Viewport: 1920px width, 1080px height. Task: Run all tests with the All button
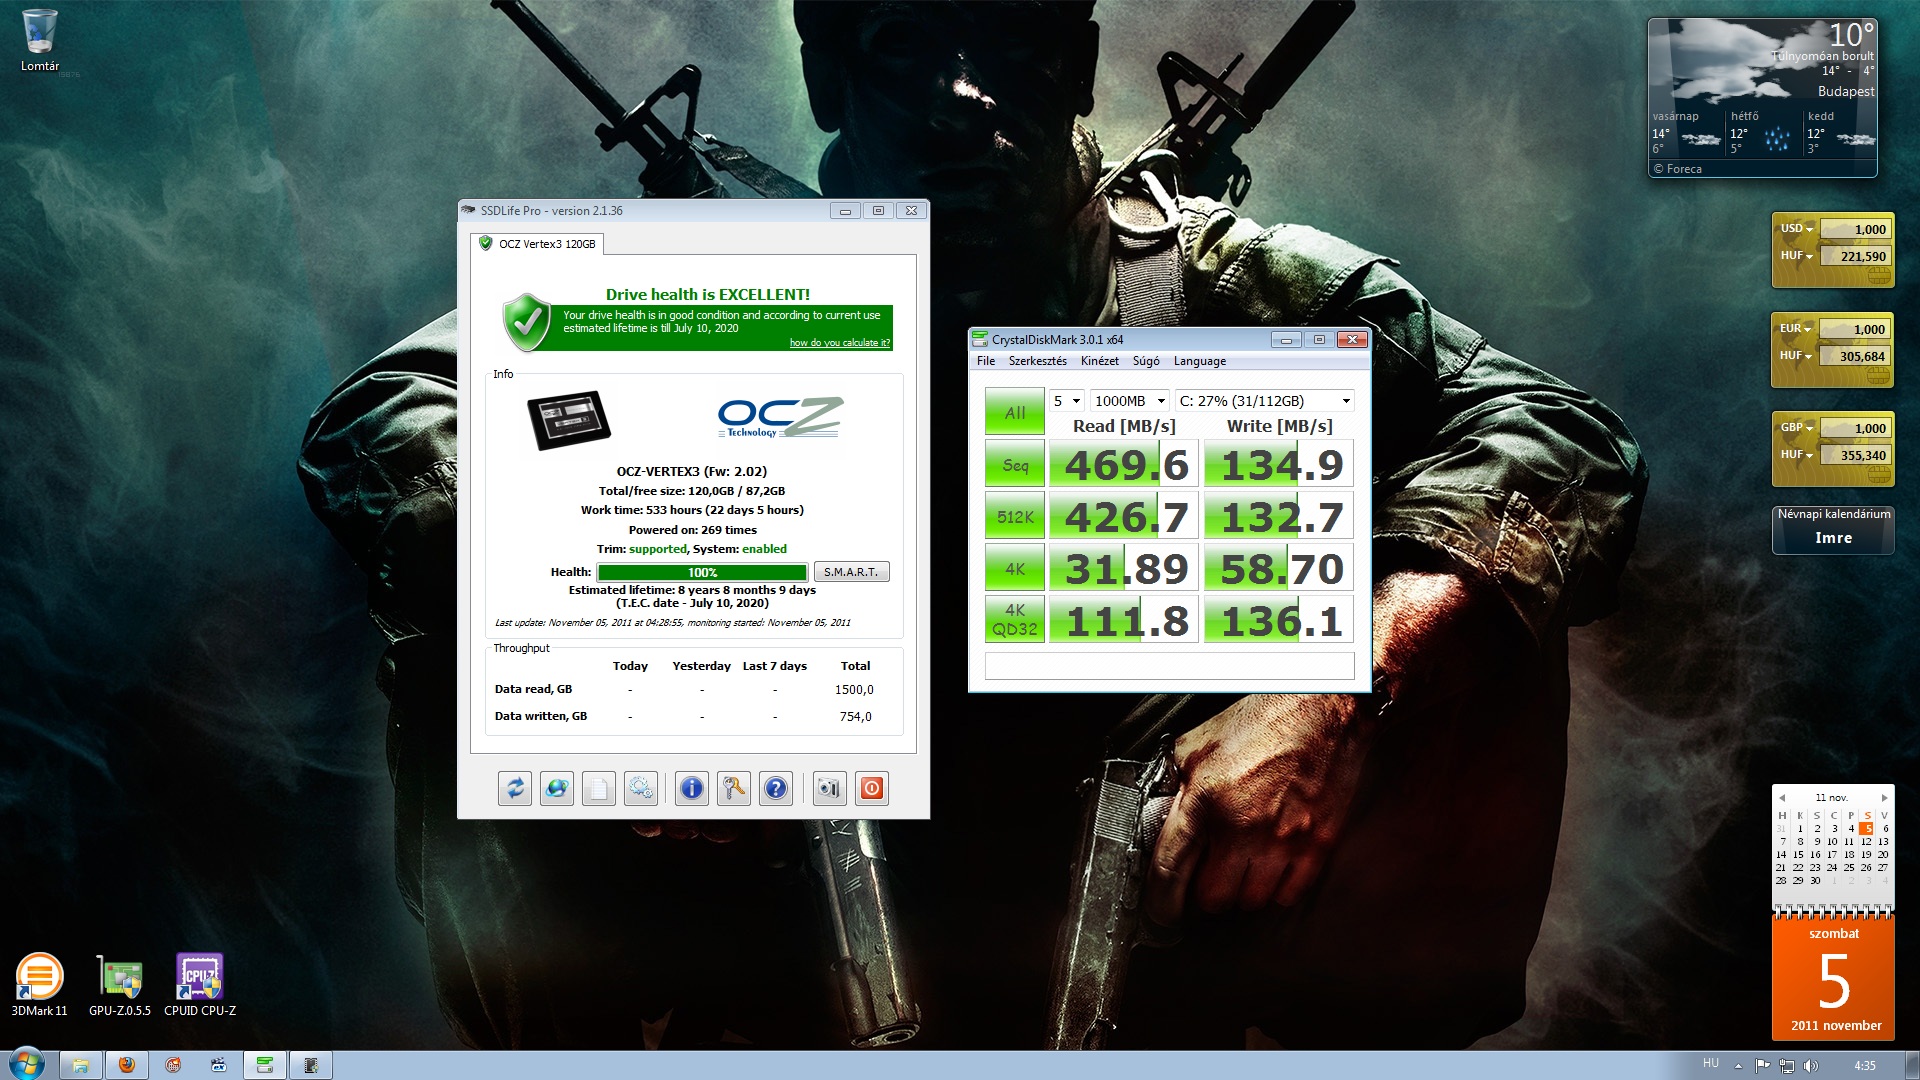1015,412
